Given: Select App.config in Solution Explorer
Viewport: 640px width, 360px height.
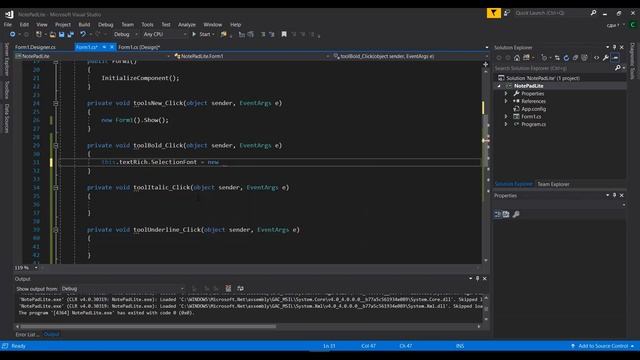Looking at the screenshot, I should (533, 109).
